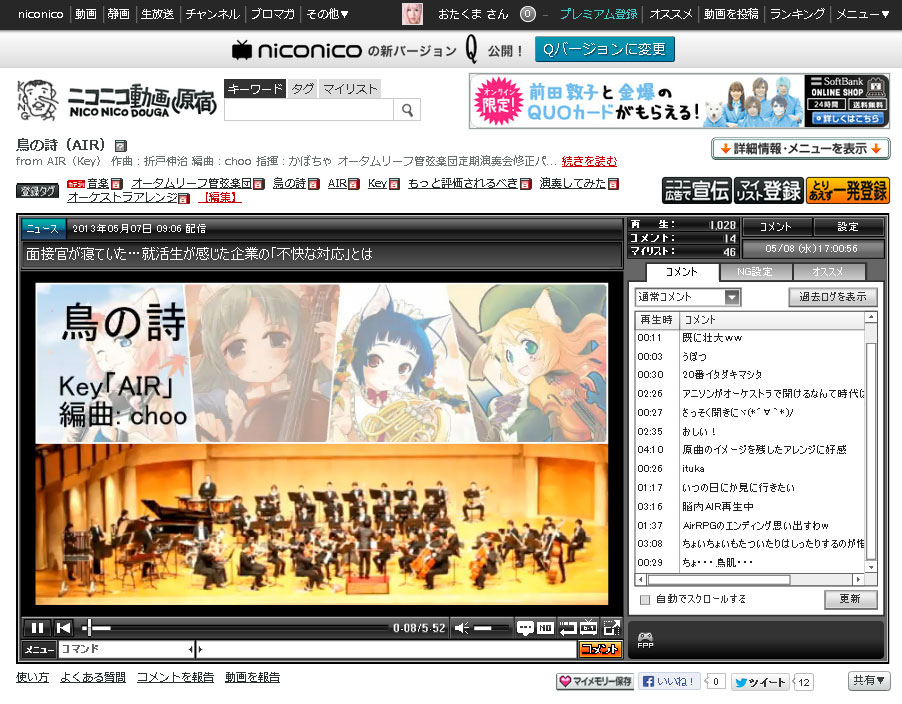Open dictionary icon next to Key tag
Viewport: 902px width, 704px height.
pos(394,183)
